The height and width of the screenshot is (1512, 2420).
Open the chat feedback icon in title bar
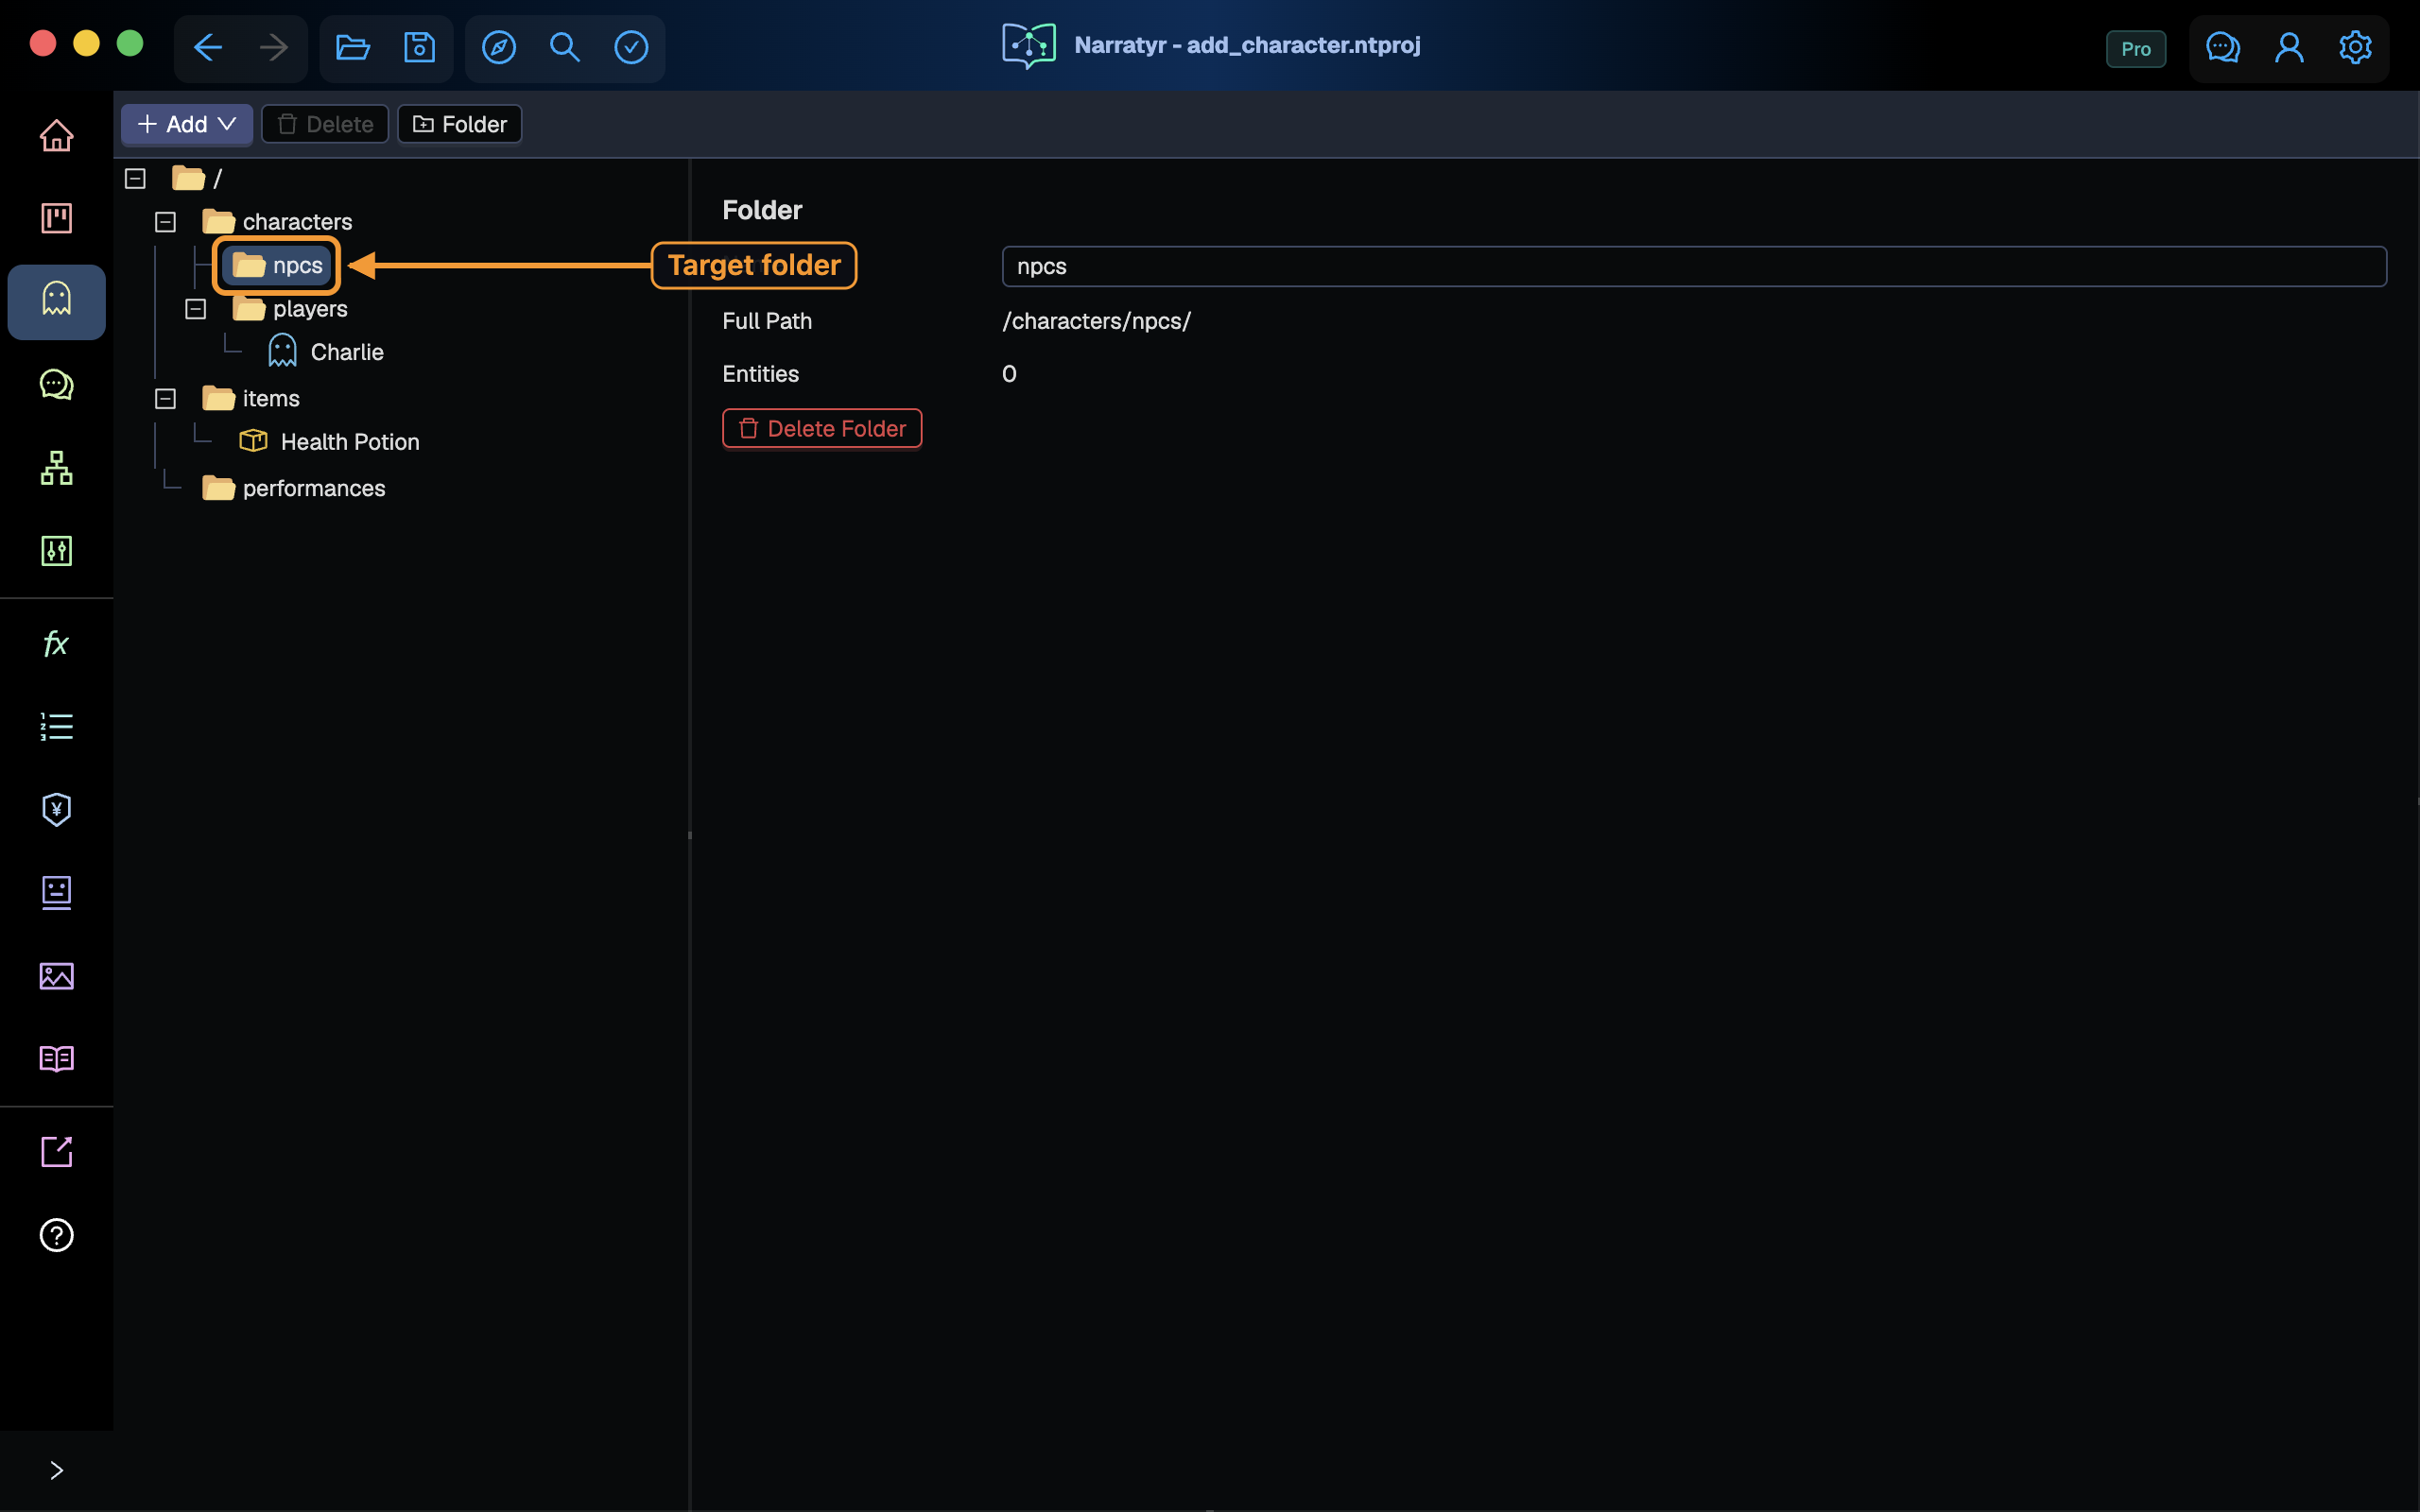pos(2223,47)
